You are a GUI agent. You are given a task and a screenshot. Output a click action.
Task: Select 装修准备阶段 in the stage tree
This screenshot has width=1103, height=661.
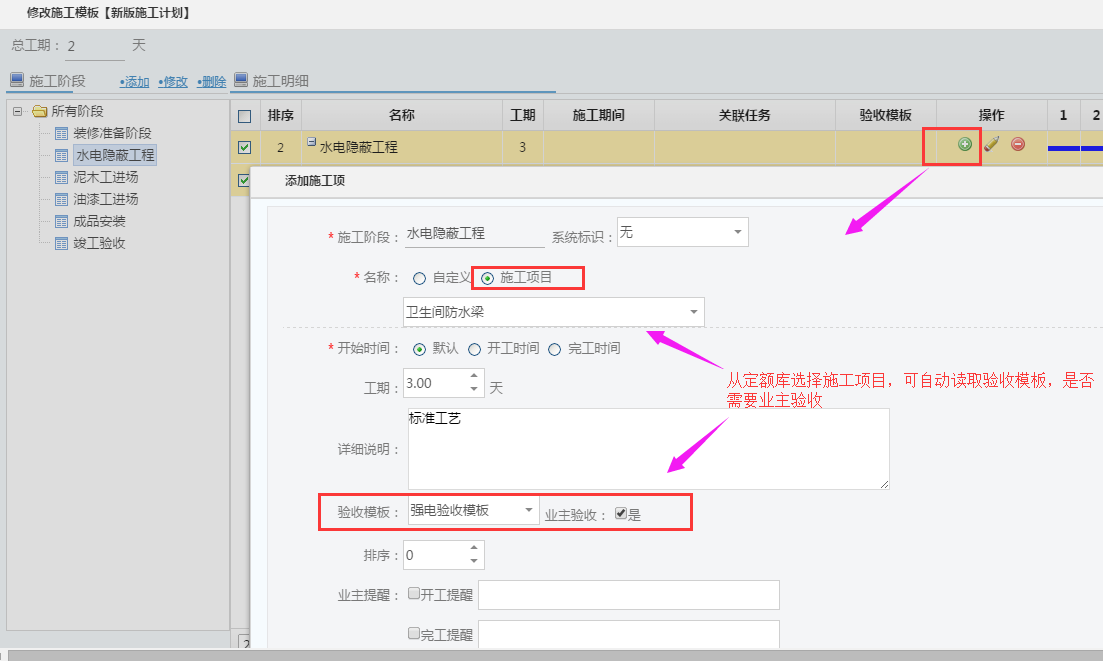coord(112,133)
